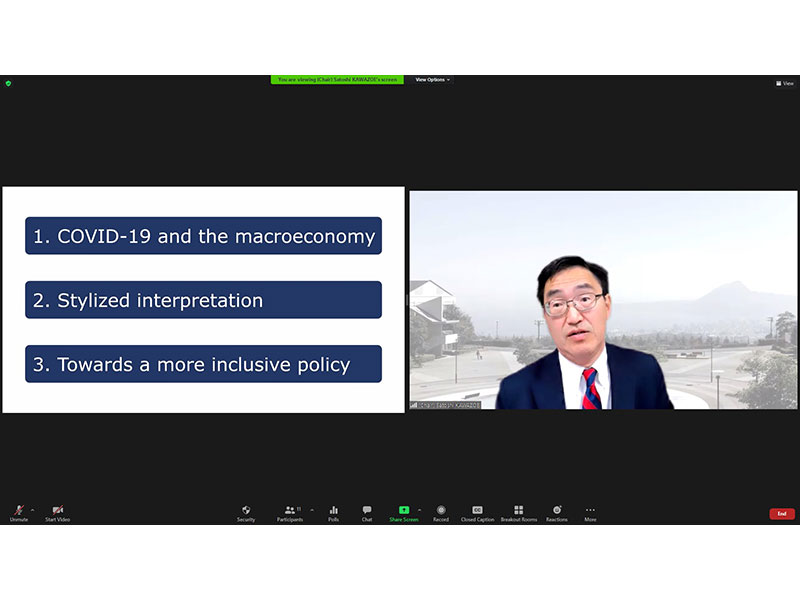
Task: Open Breakout Rooms
Action: click(x=518, y=512)
